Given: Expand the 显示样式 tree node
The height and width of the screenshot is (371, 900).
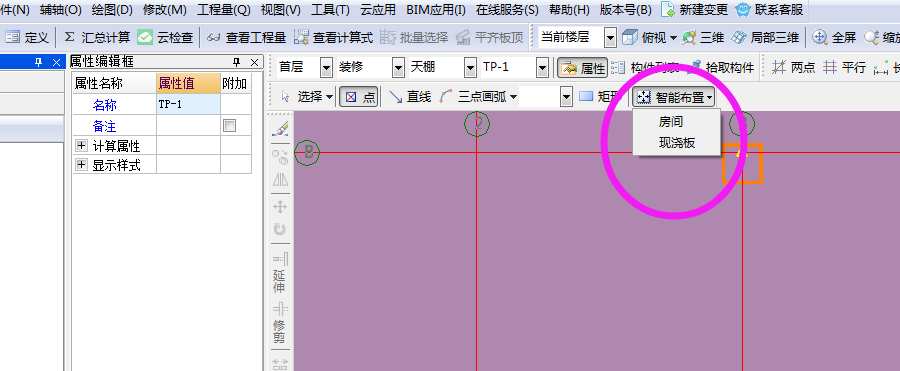Looking at the screenshot, I should [81, 165].
